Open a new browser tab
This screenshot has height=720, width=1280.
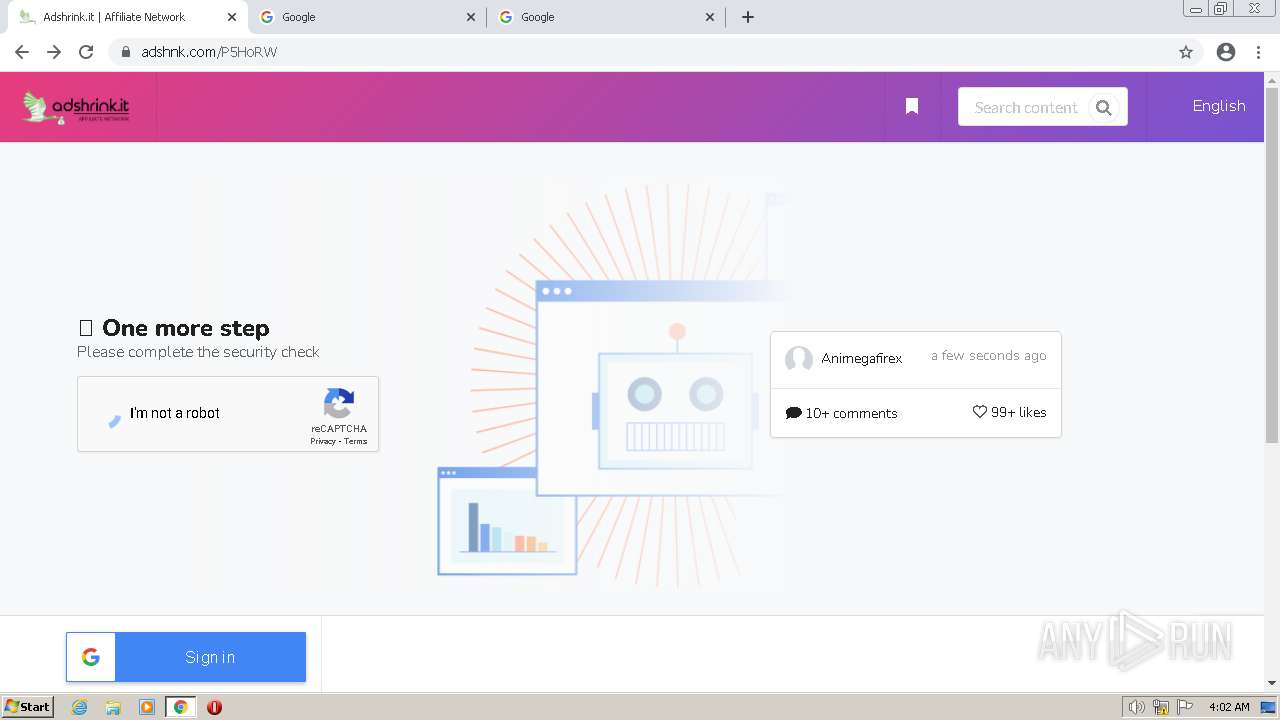(x=748, y=17)
